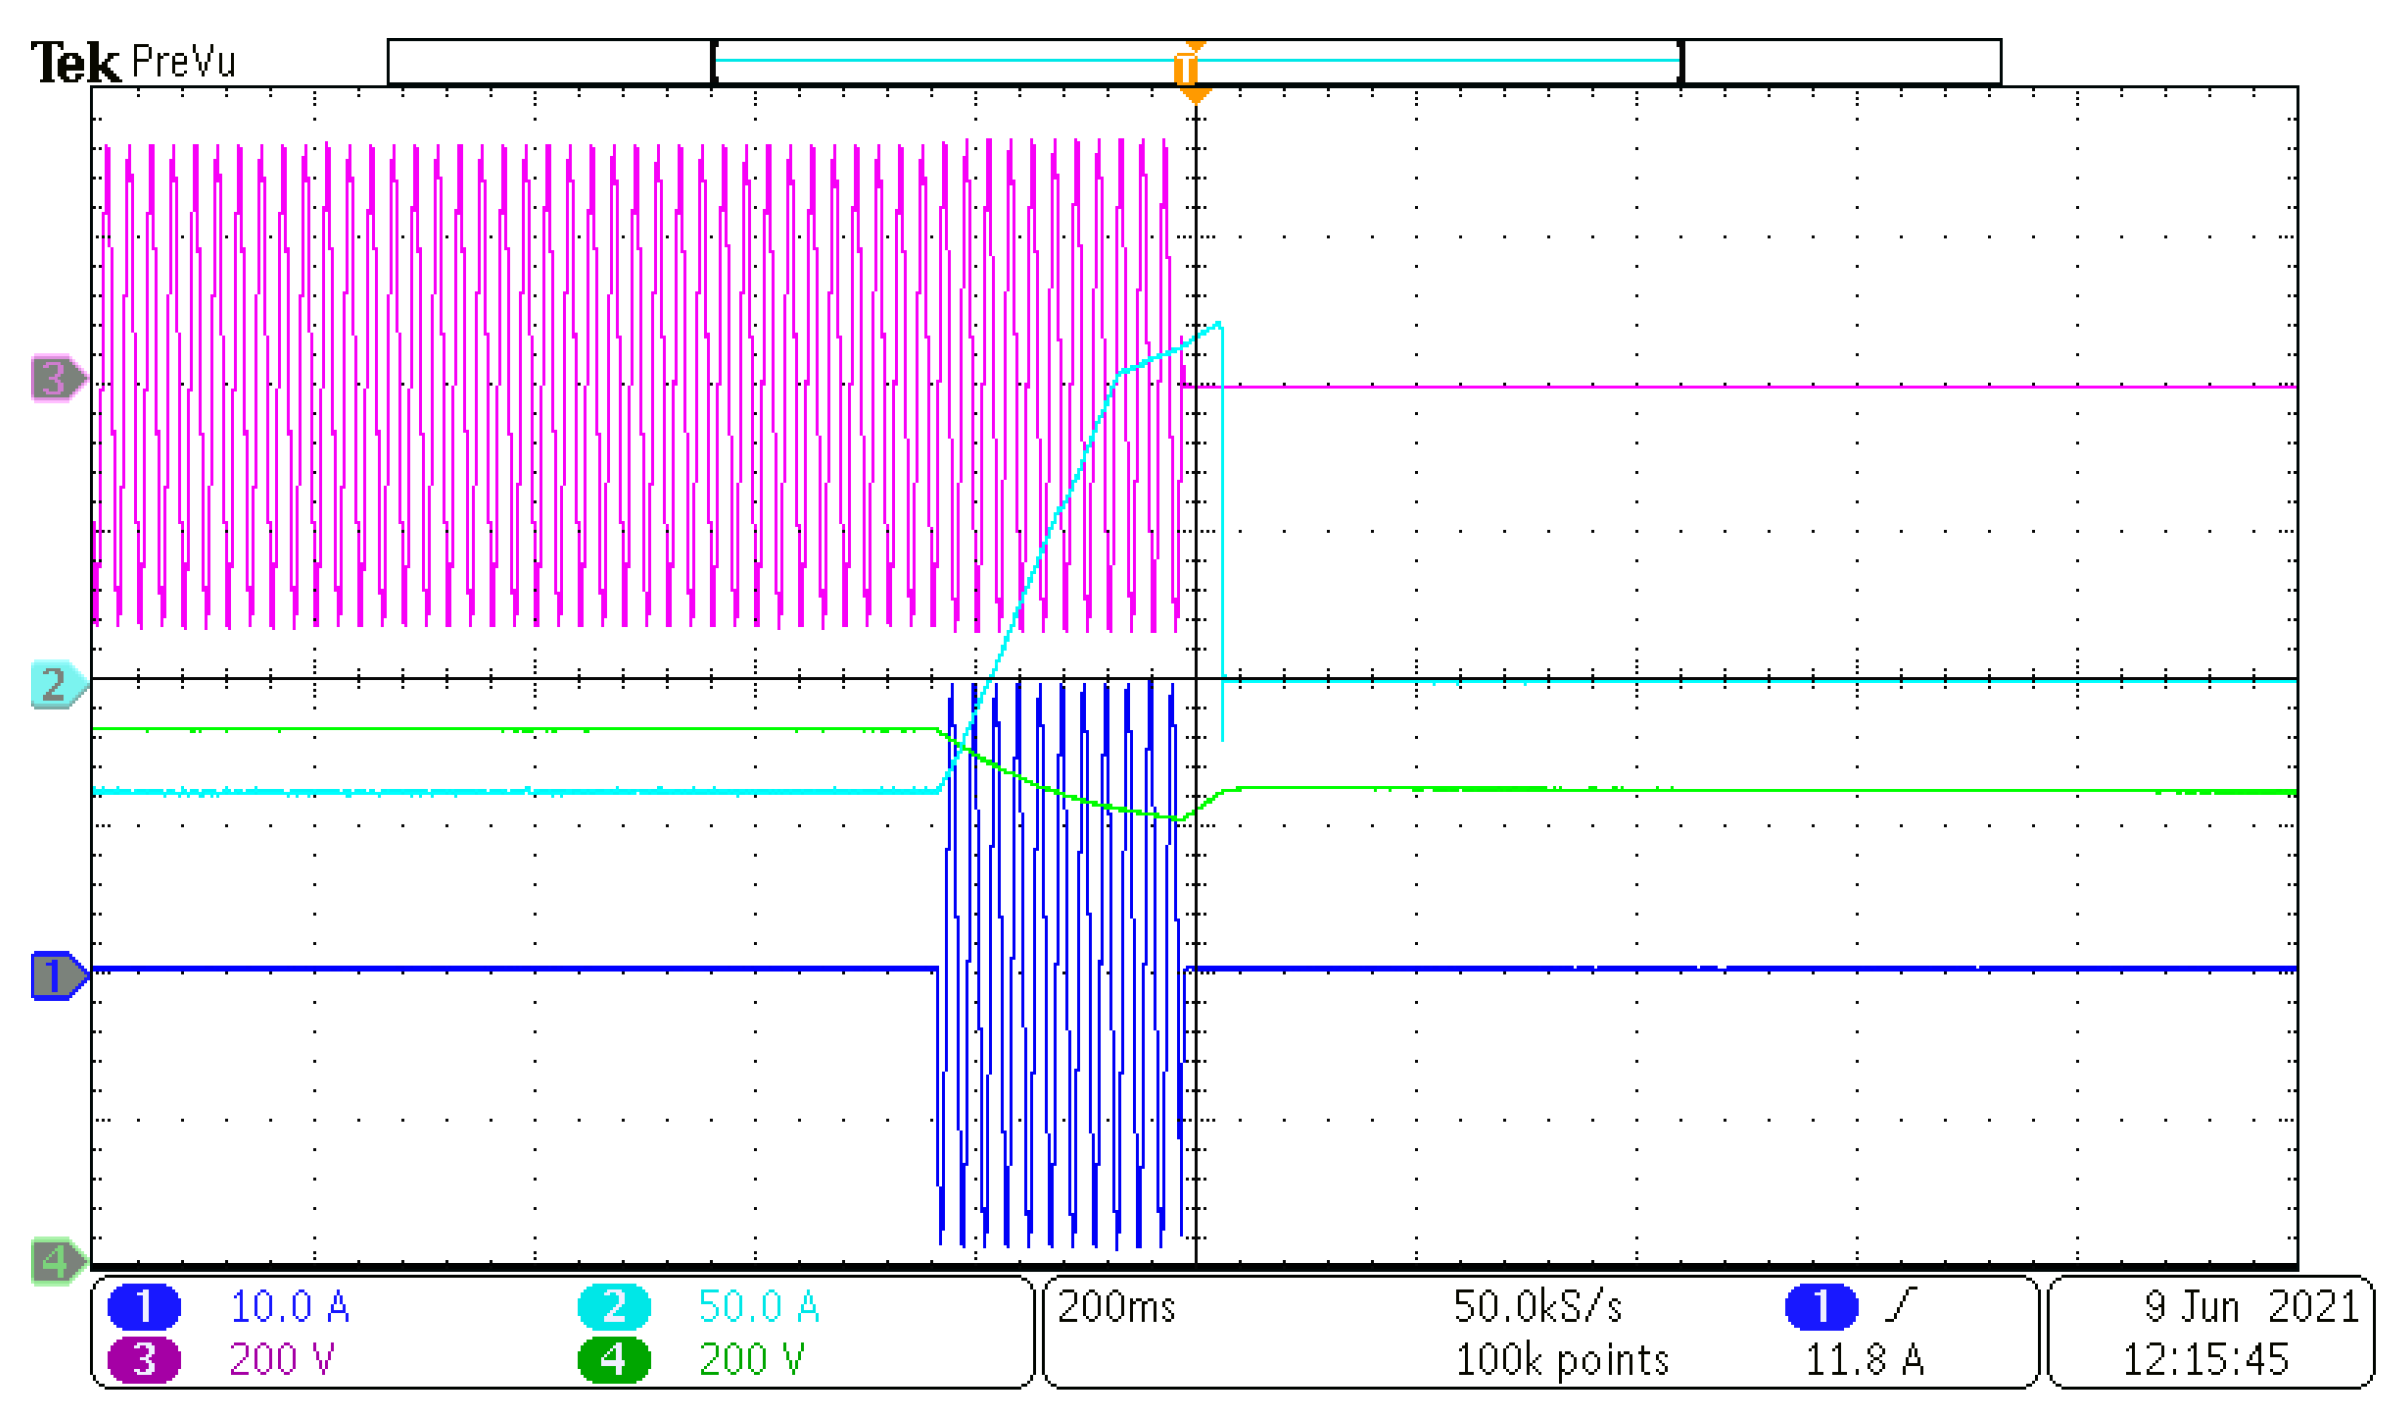Click the 11.8 A trigger level readout
This screenshot has height=1408, width=2395.
[1865, 1360]
